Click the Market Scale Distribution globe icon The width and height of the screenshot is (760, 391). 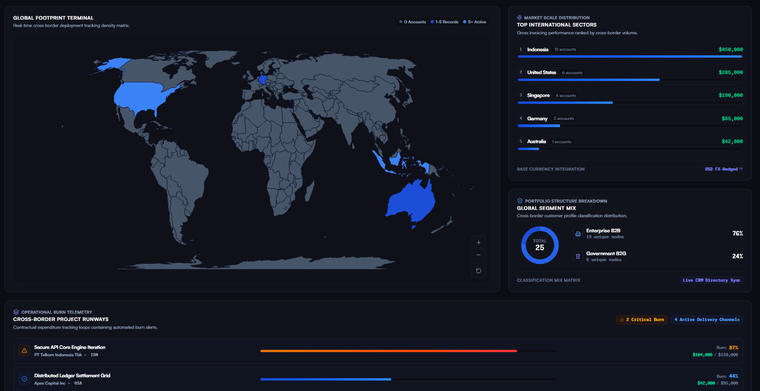[520, 17]
